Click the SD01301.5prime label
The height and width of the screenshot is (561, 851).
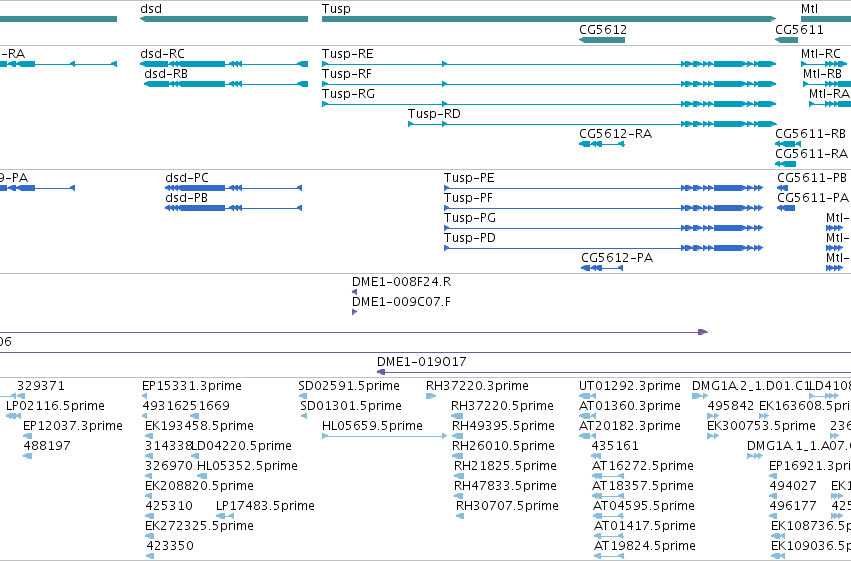(x=351, y=406)
